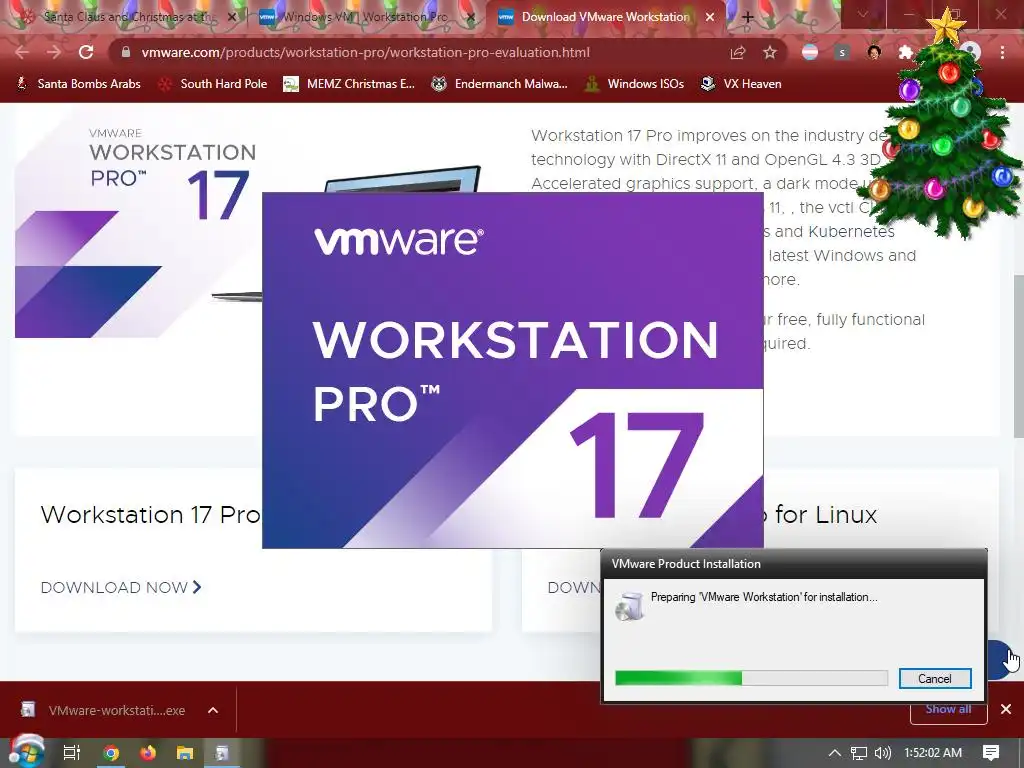Open the VMware-workstati....exe download item
Image resolution: width=1024 pixels, height=768 pixels.
[104, 710]
